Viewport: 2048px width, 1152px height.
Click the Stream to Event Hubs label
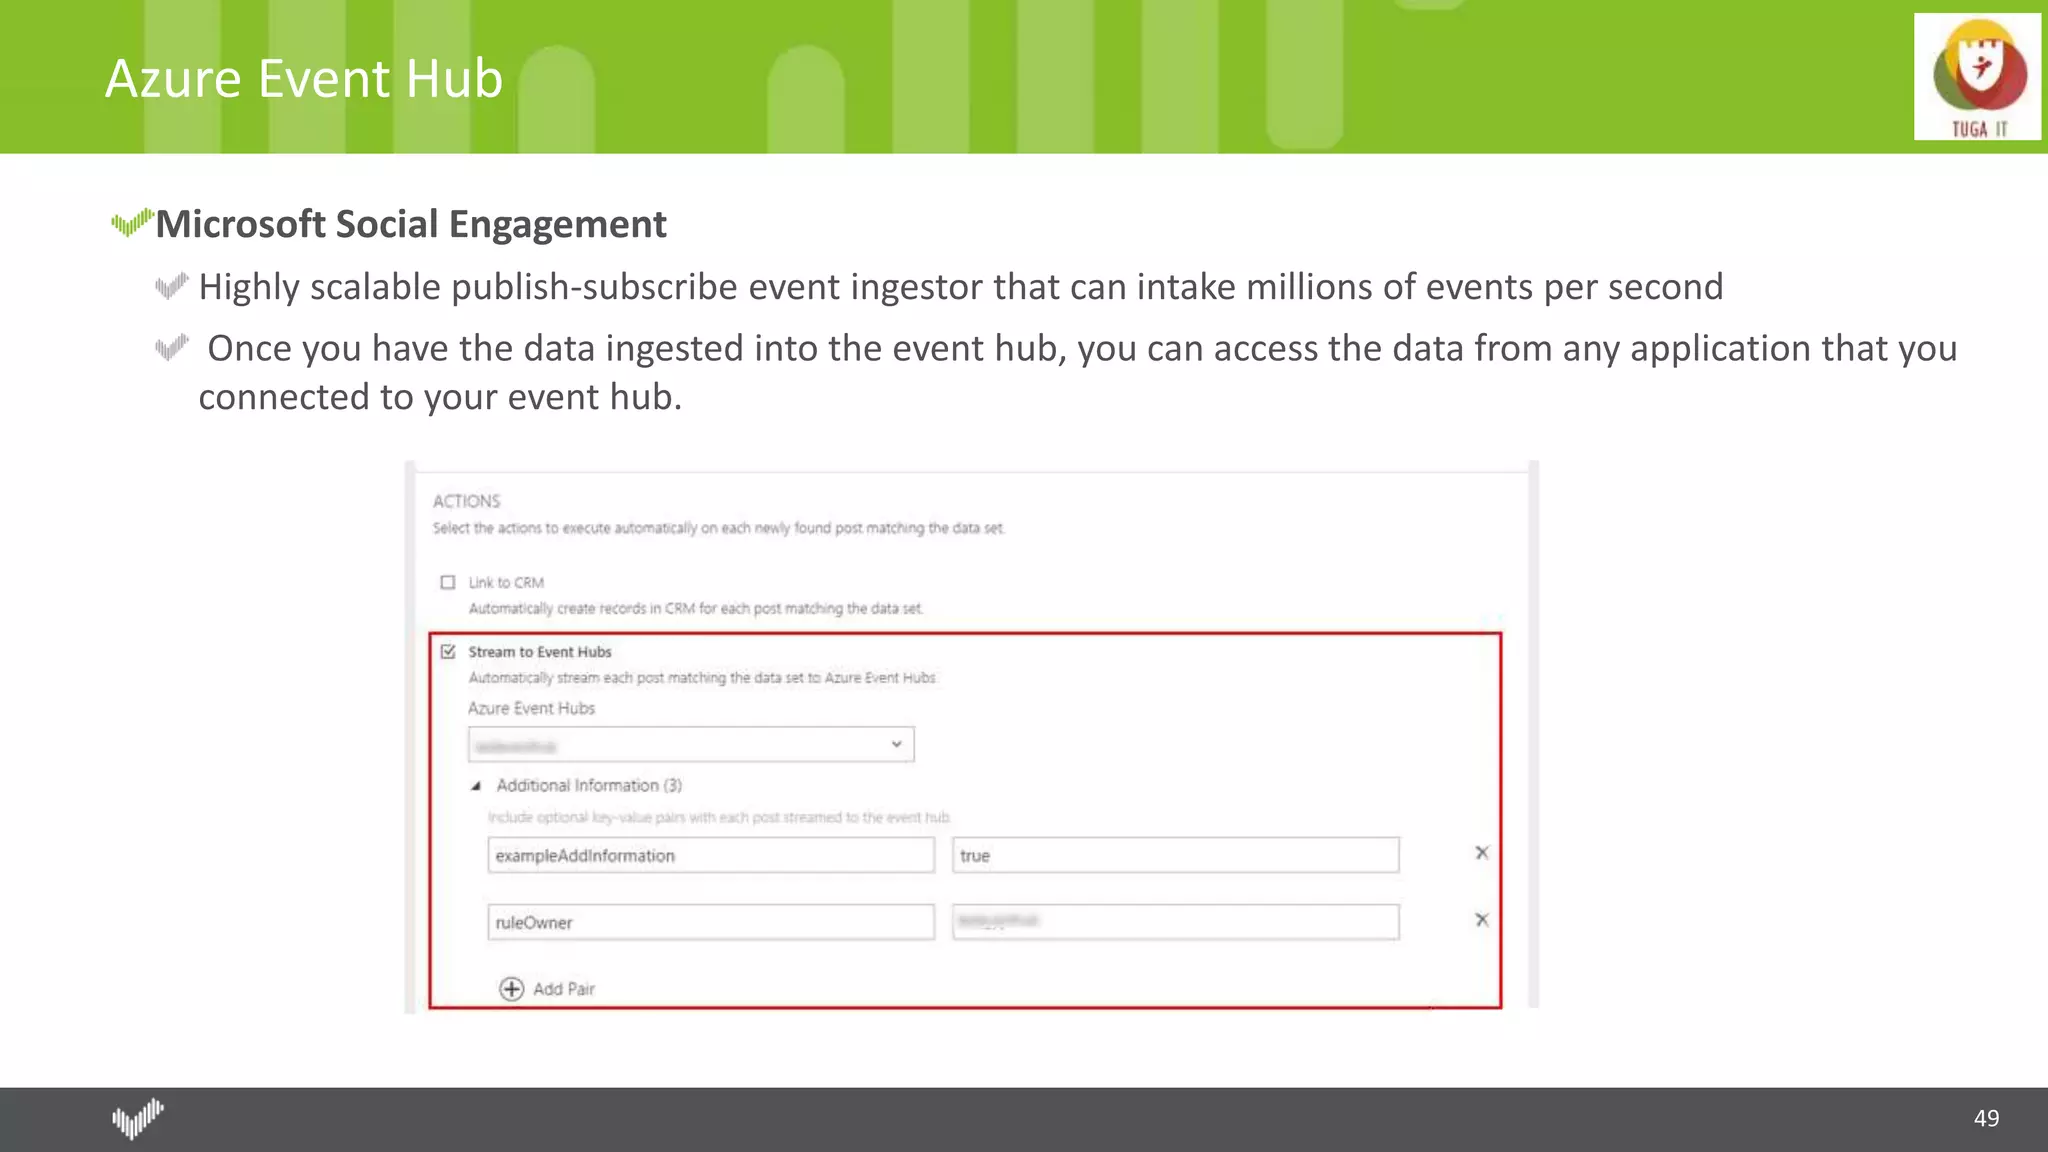(540, 652)
